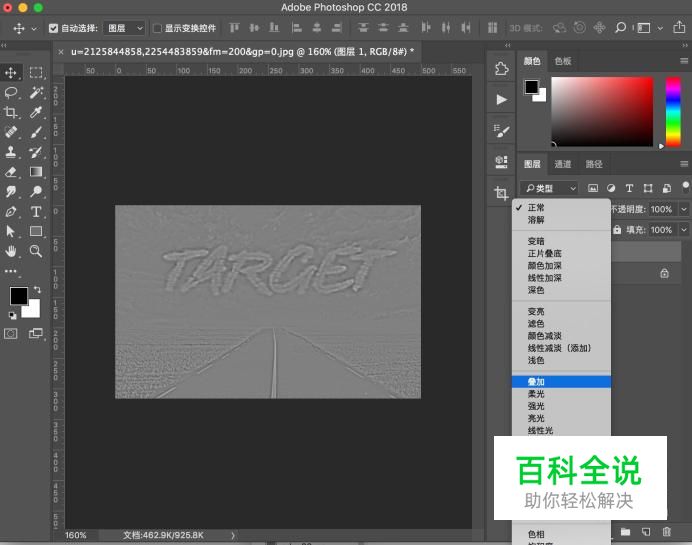This screenshot has height=545, width=692.
Task: Click the vertical hue slider strip
Action: tap(673, 111)
